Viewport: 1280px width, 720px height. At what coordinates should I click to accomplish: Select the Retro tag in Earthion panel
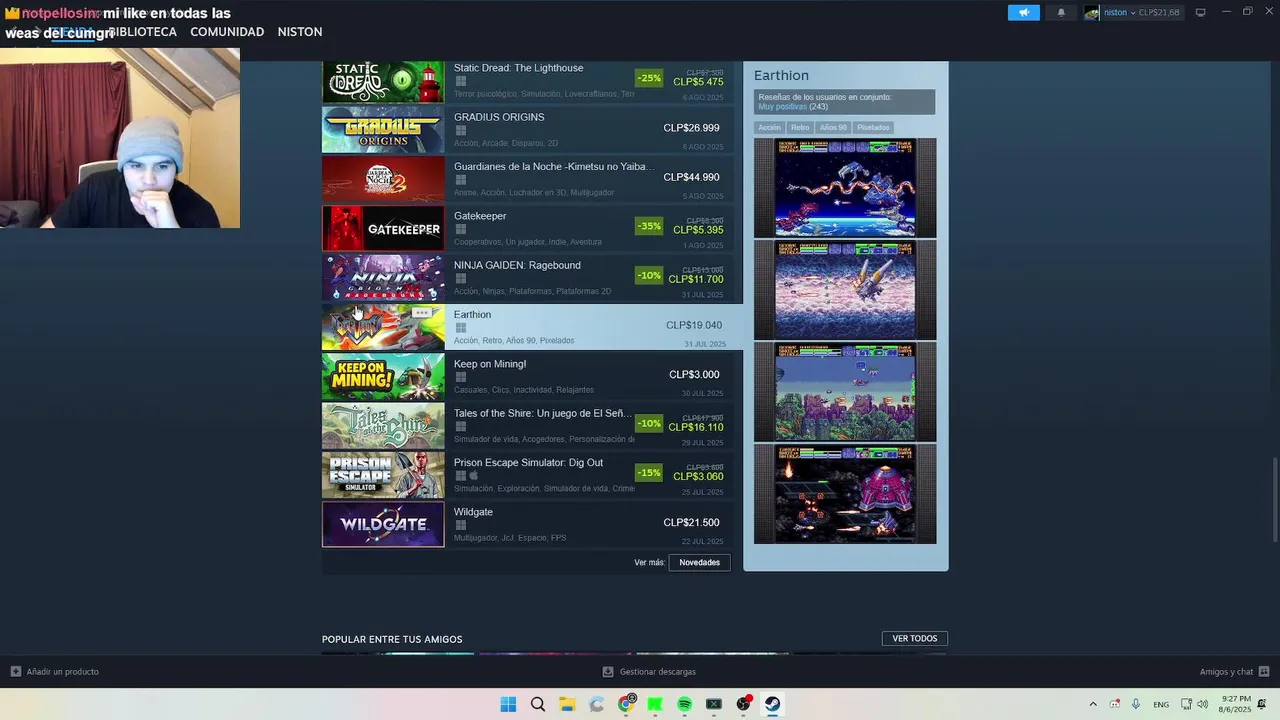click(800, 127)
